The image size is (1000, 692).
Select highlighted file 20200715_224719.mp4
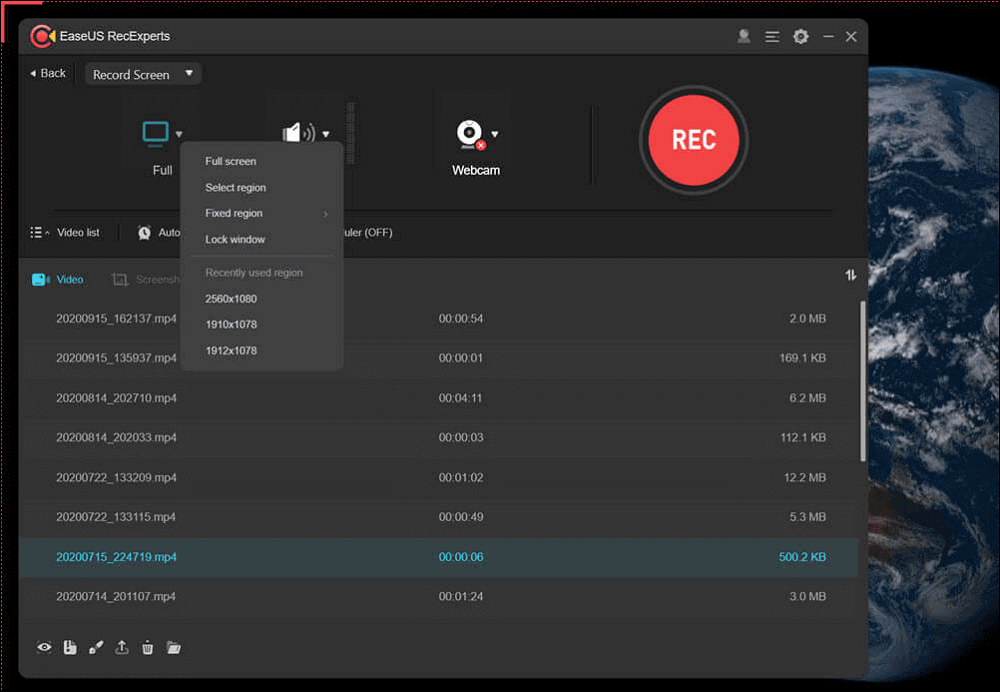click(x=116, y=557)
